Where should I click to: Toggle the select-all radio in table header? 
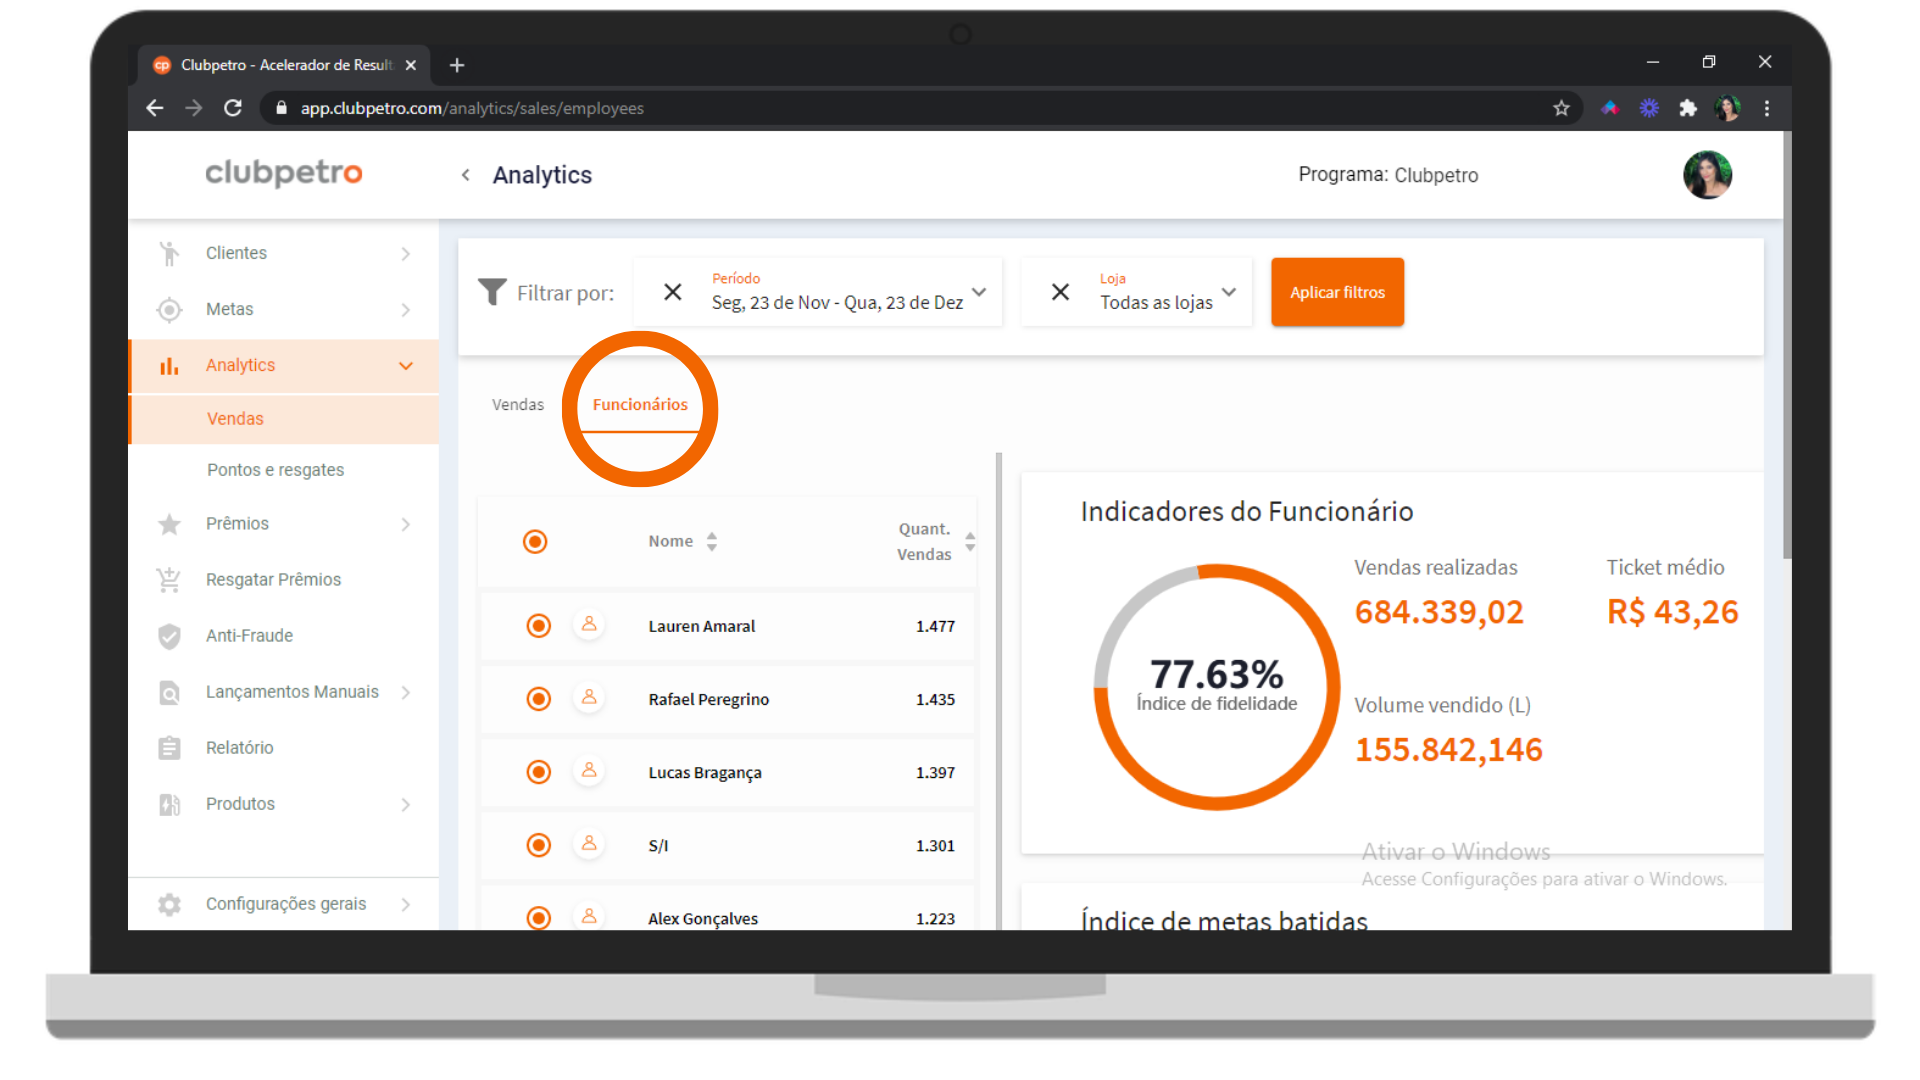tap(535, 541)
